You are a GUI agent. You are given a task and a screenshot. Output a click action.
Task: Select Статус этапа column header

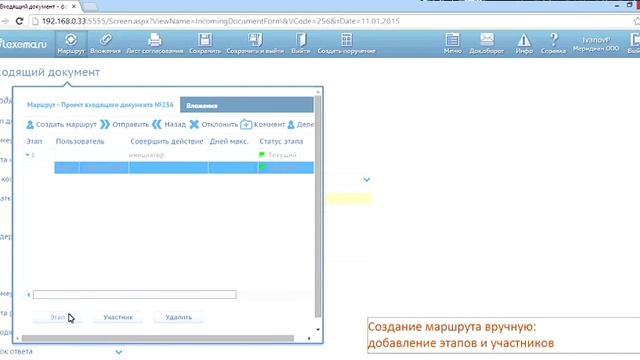281,141
